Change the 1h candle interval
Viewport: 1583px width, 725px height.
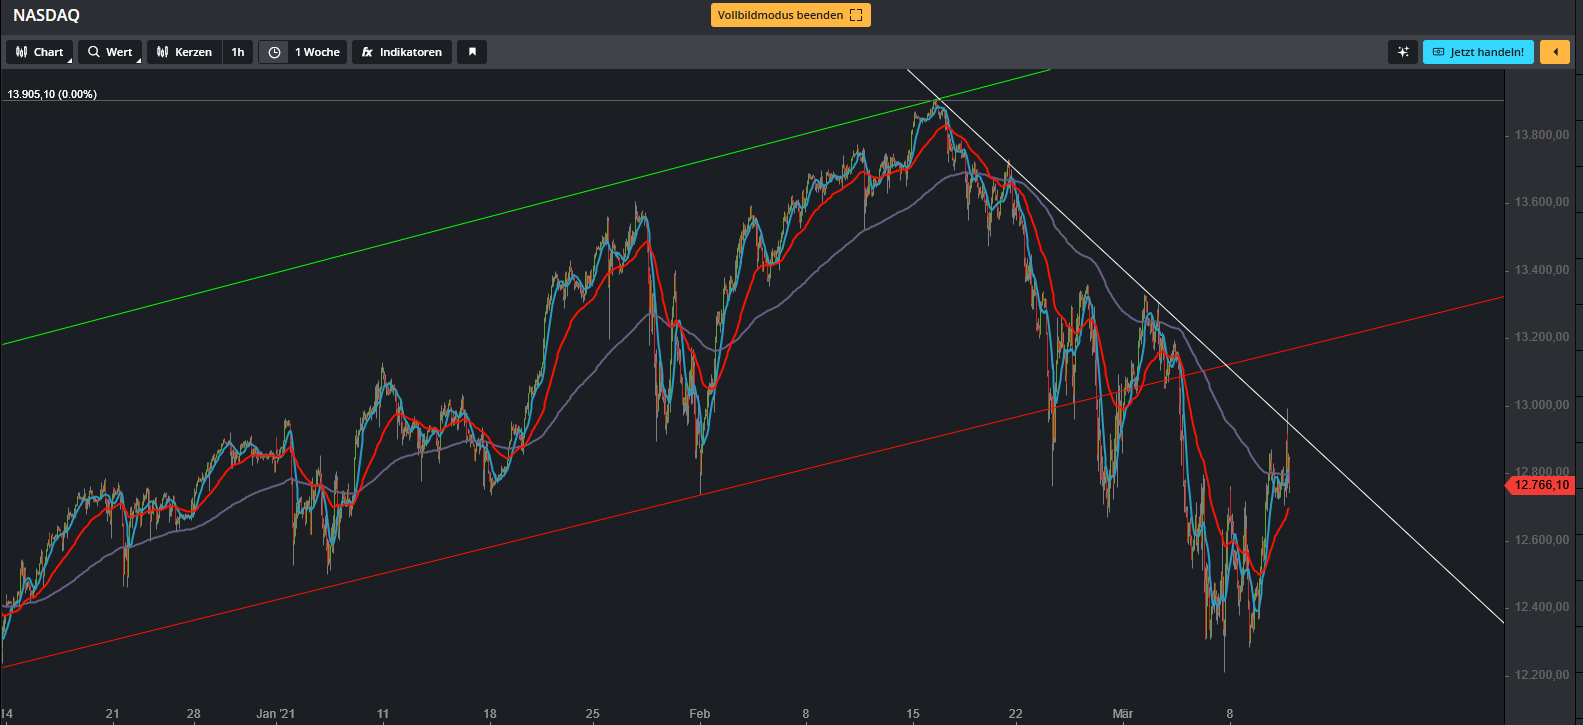238,52
